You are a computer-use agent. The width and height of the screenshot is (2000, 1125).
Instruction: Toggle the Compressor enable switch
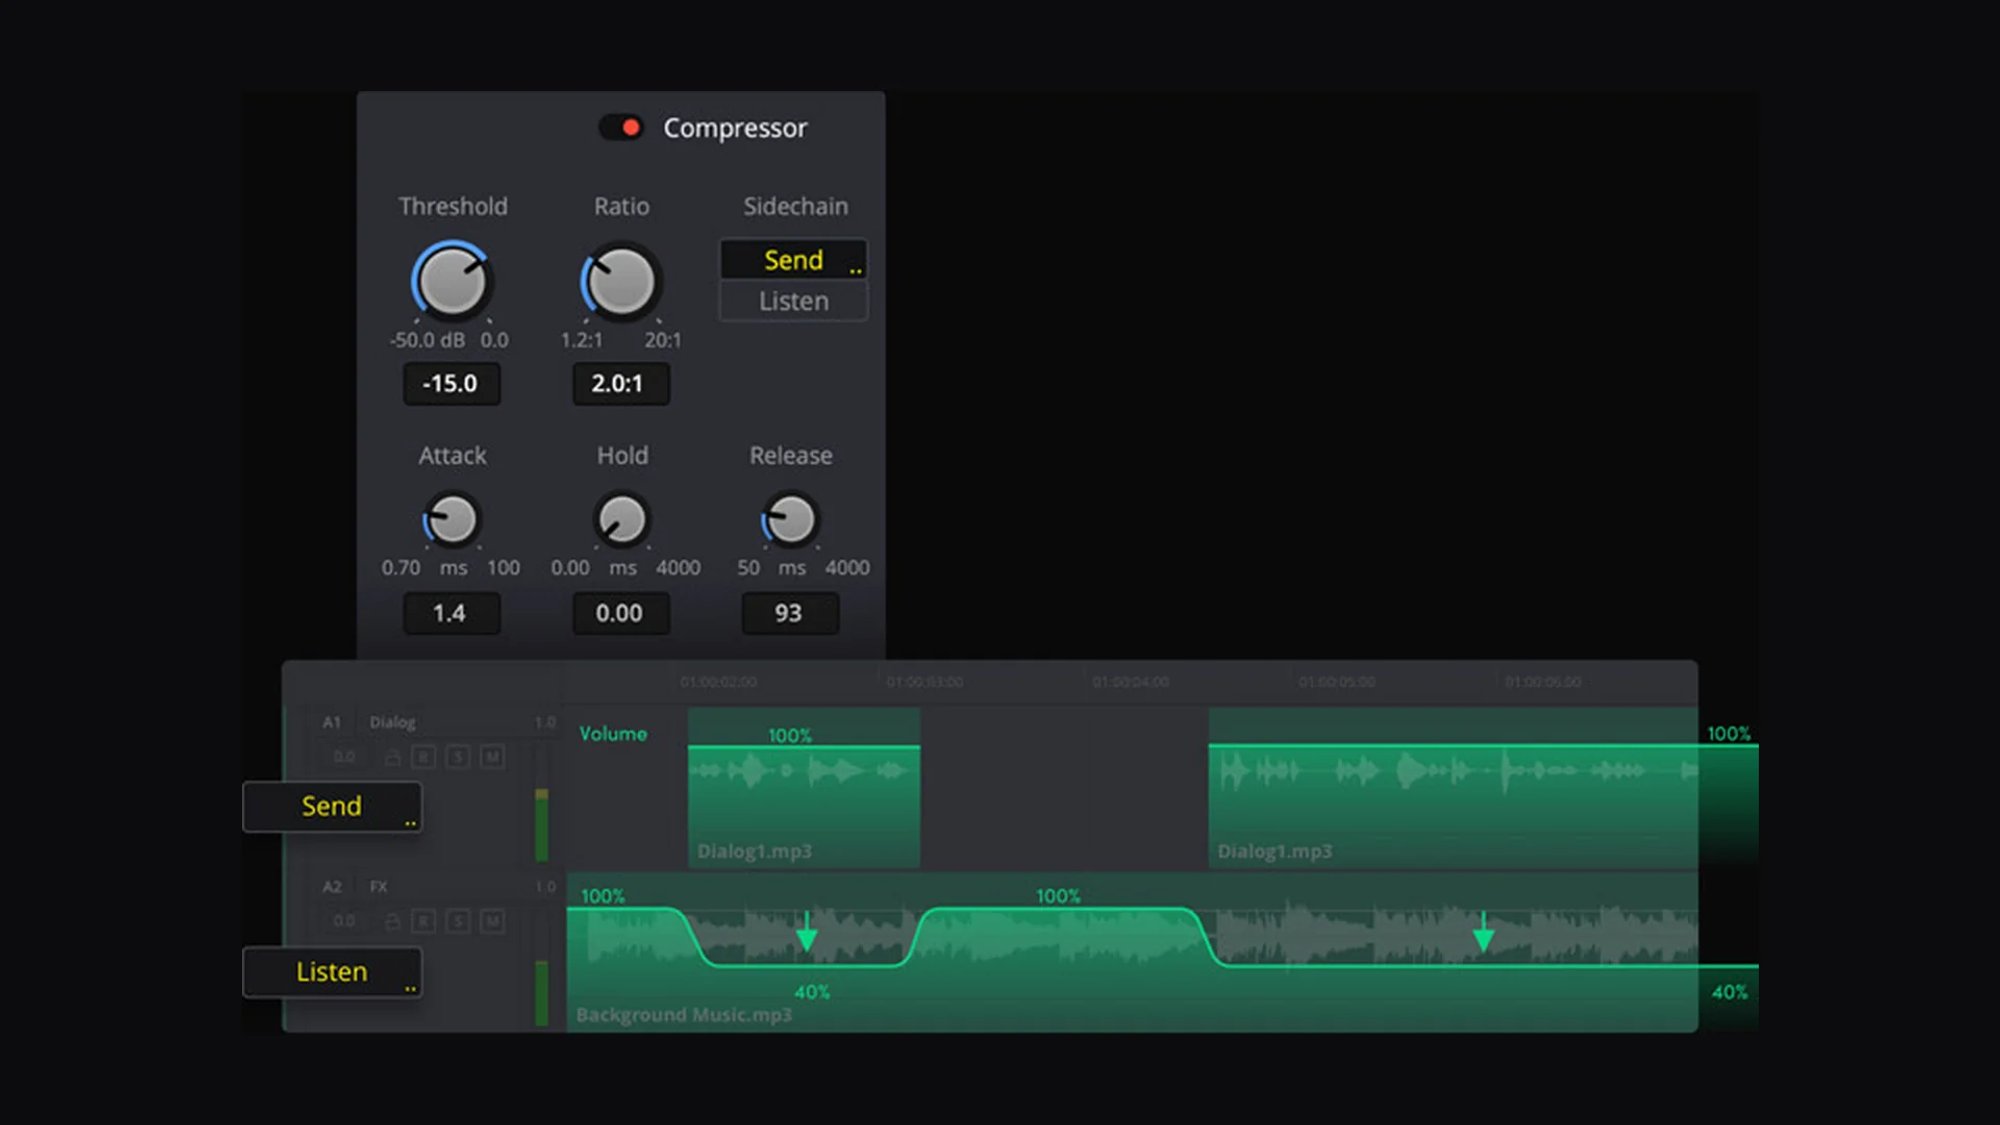621,128
